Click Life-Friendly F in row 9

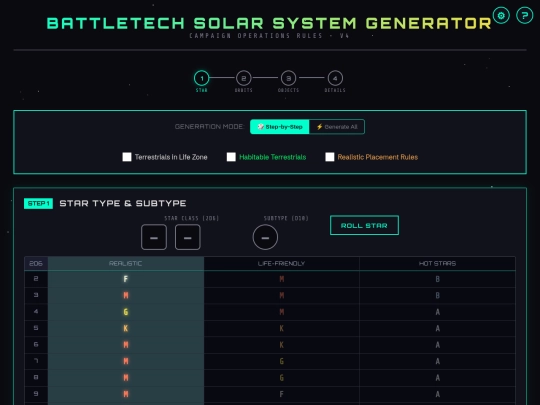282,394
